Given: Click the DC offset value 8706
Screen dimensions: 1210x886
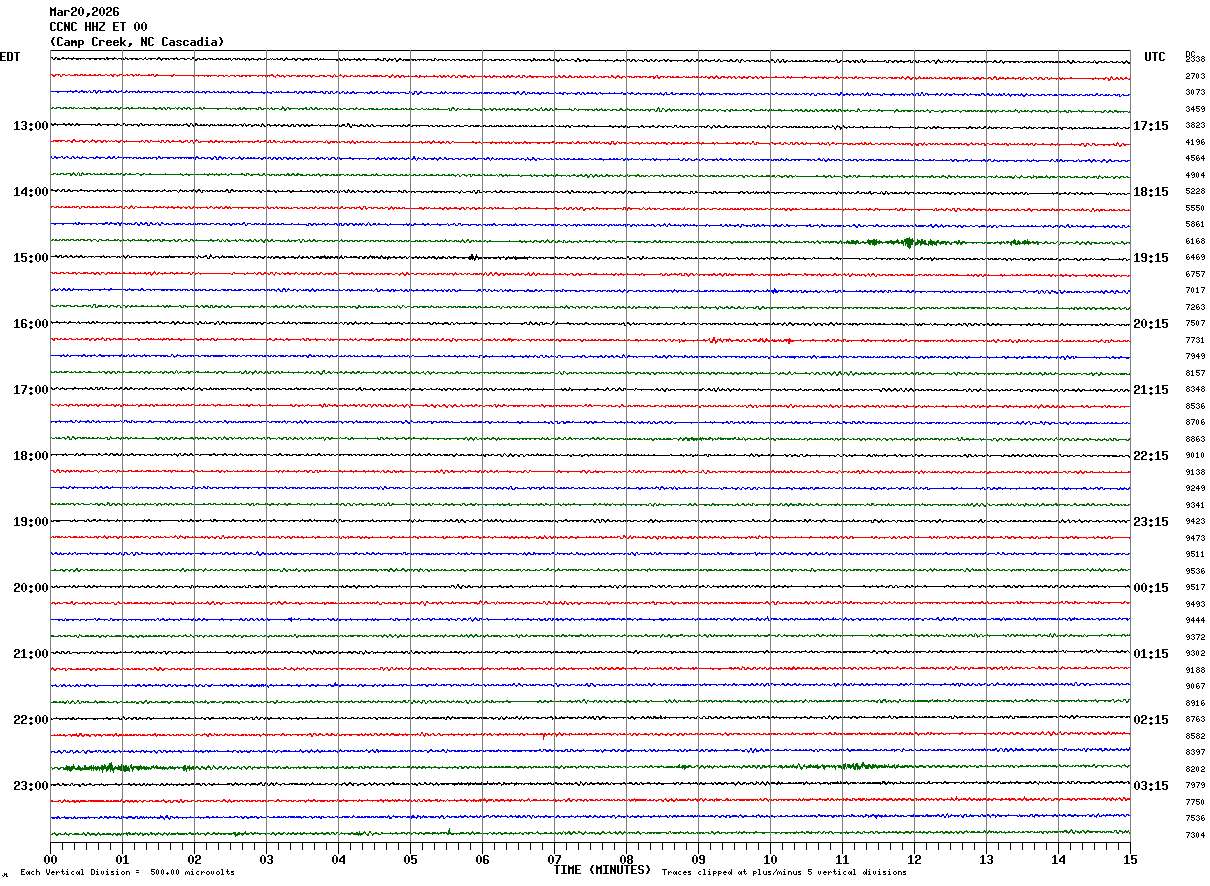Looking at the screenshot, I should [x=1195, y=423].
